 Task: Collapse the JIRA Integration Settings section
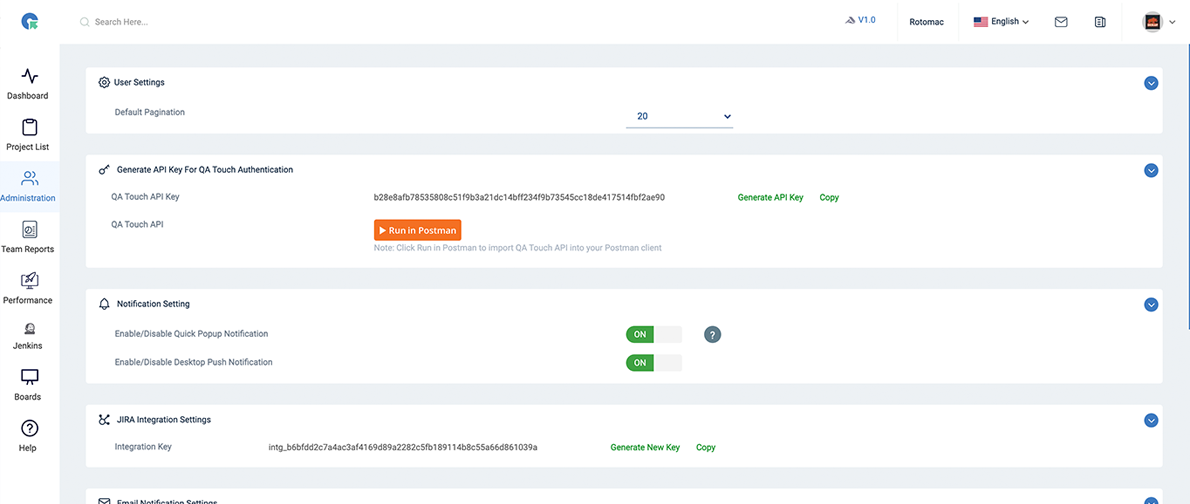pyautogui.click(x=1151, y=420)
